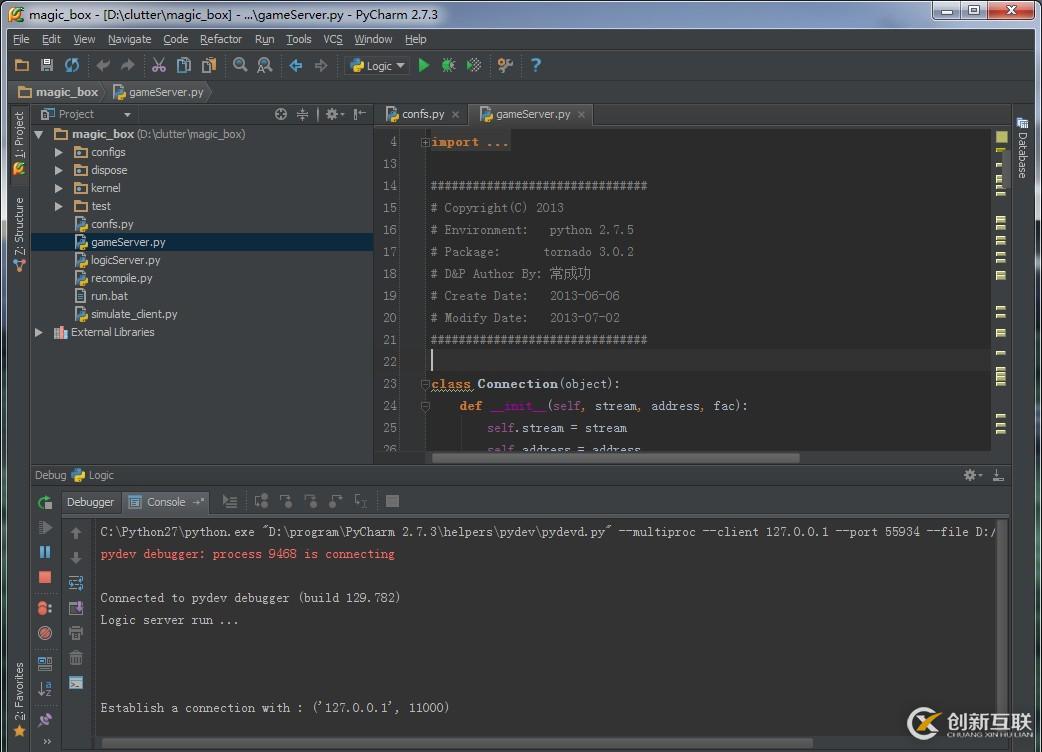The height and width of the screenshot is (752, 1042).
Task: Open the Logic run configuration dropdown
Action: click(x=378, y=66)
